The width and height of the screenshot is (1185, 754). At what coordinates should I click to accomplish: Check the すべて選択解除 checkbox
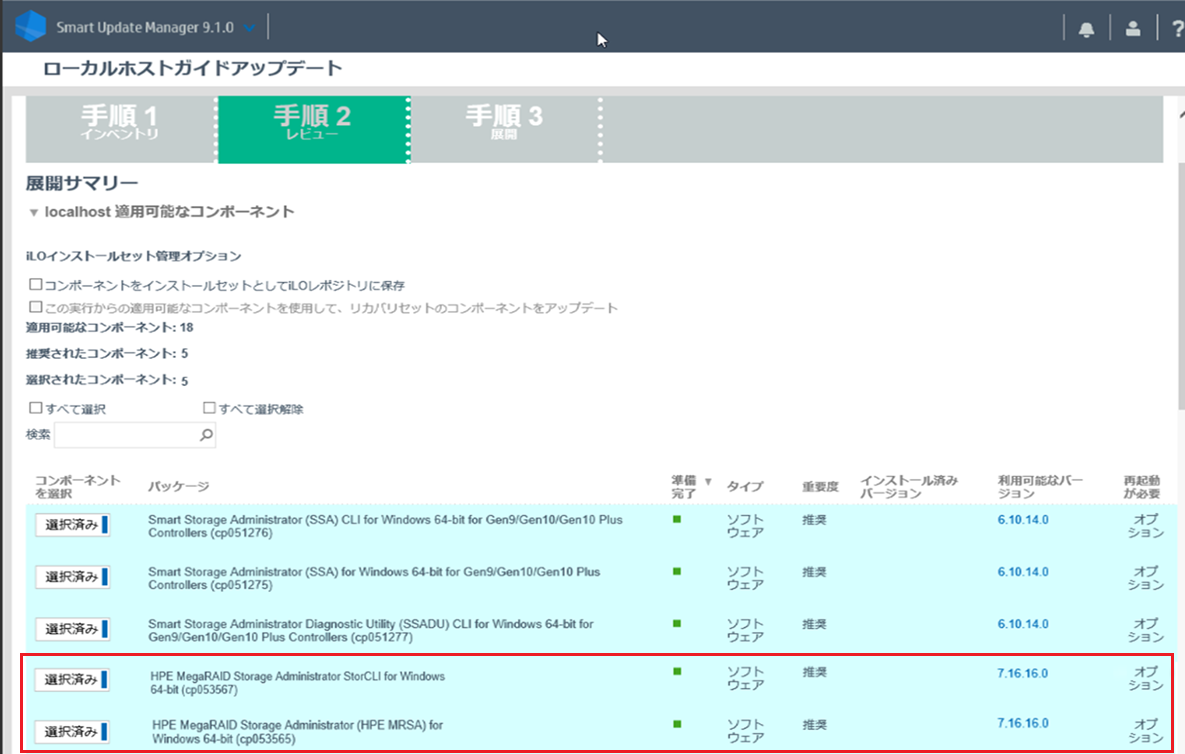point(209,408)
